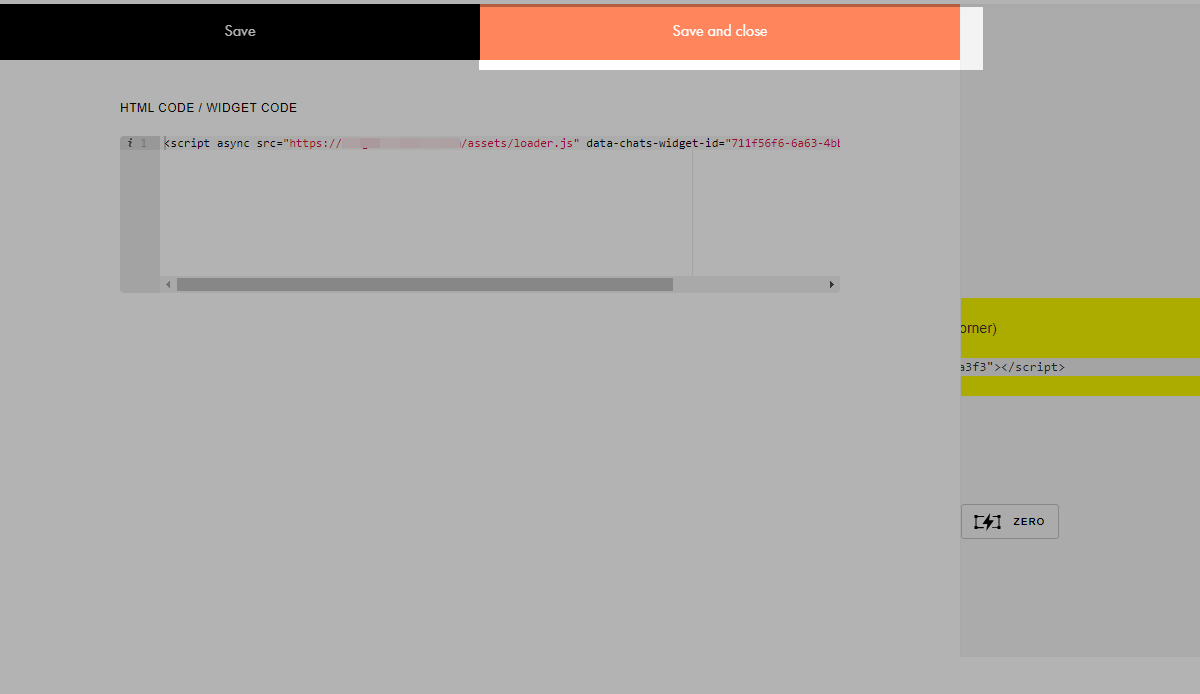This screenshot has width=1200, height=694.
Task: Click the data-chats-widget-id attribute name
Action: click(x=652, y=144)
